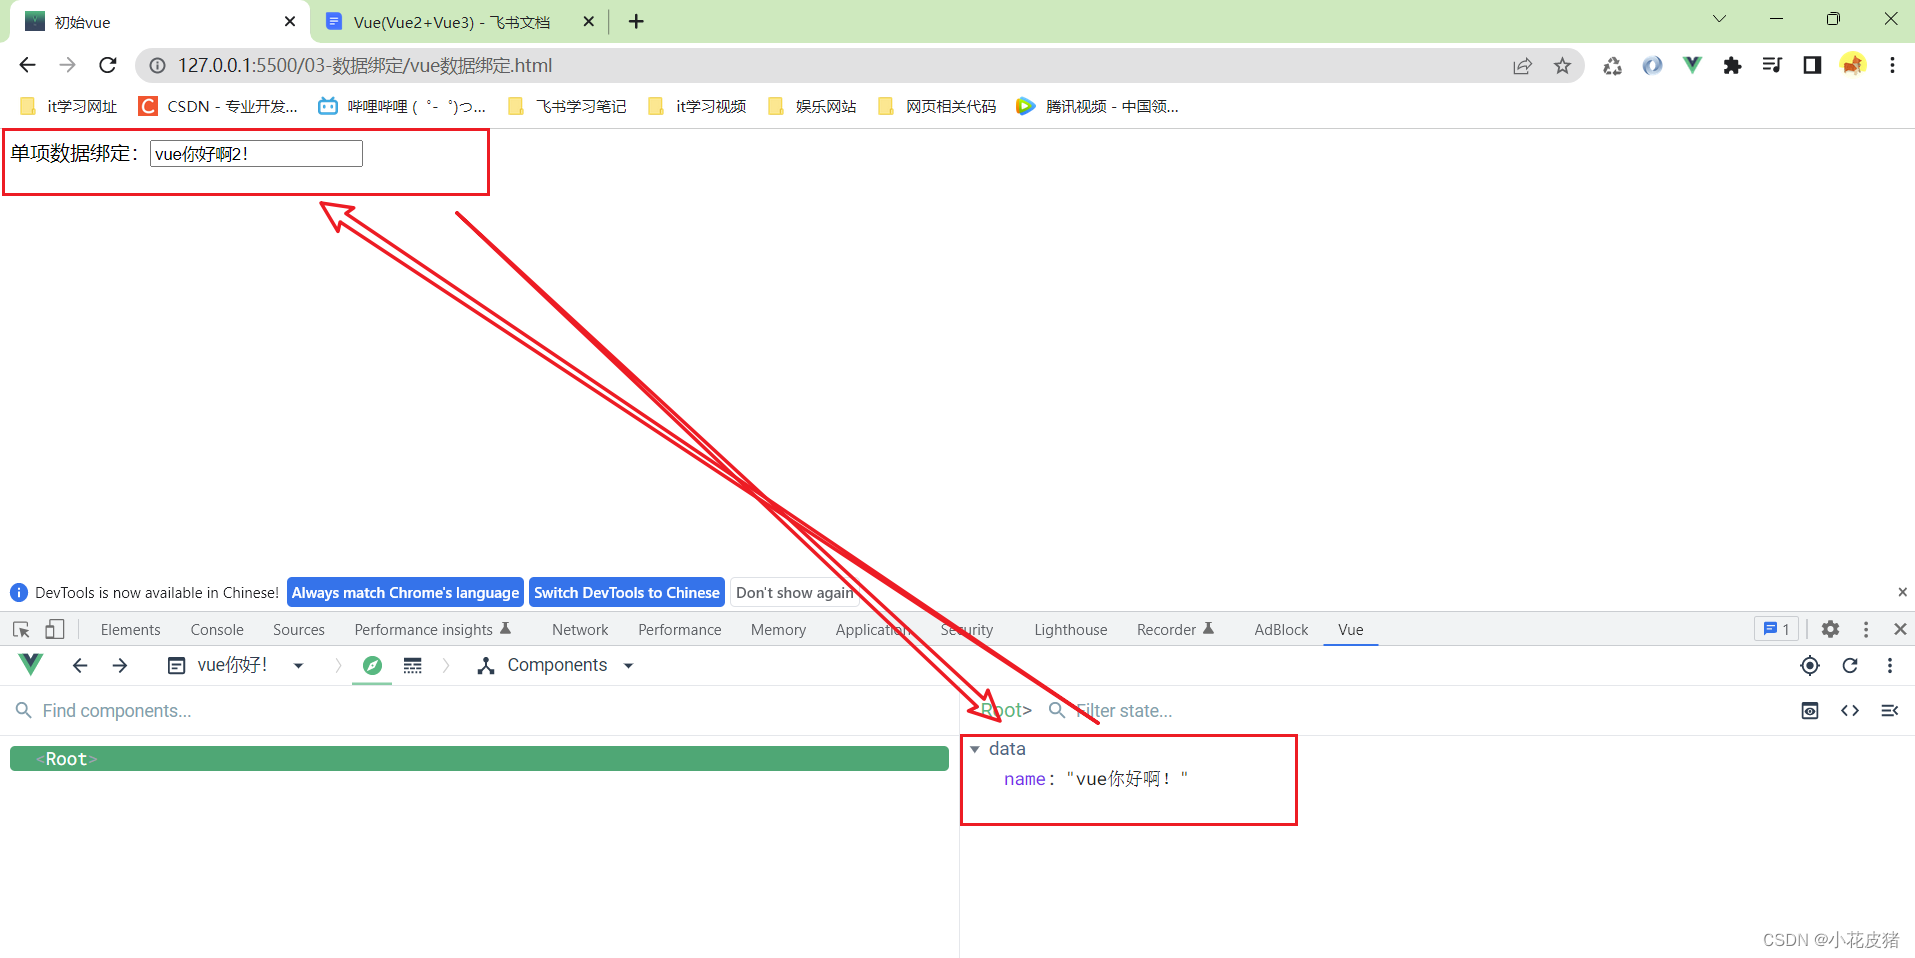
Task: Switch to the Sources tab
Action: click(x=299, y=629)
